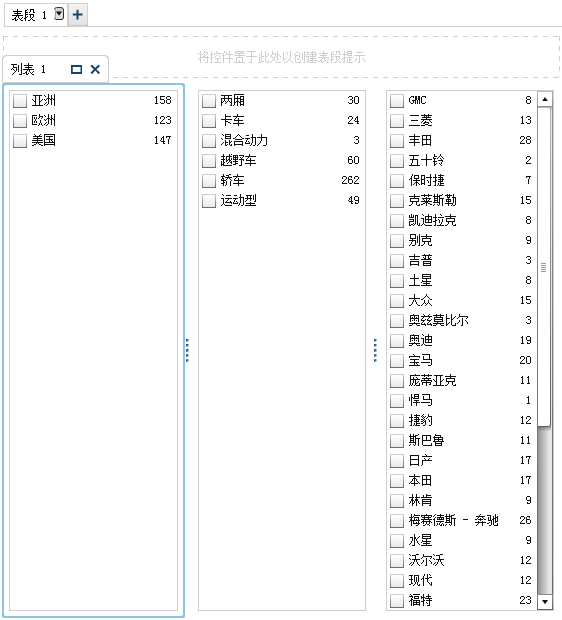Tick the 卡车 checkbox
The height and width of the screenshot is (620, 562).
208,121
